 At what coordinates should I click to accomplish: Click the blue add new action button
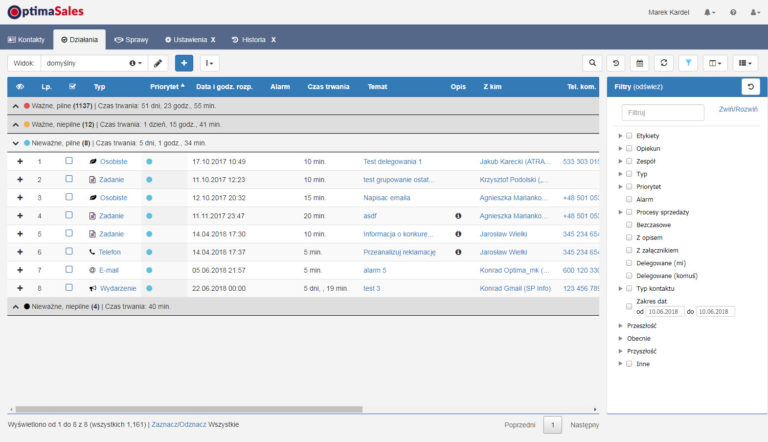click(184, 63)
